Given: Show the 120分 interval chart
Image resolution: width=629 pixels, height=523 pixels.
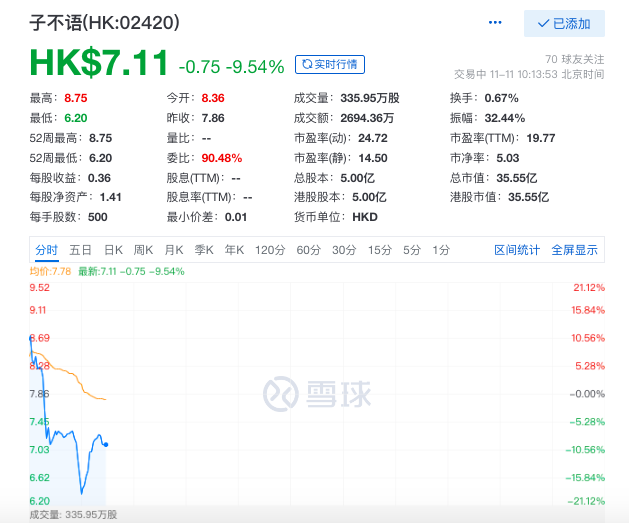Looking at the screenshot, I should (270, 250).
